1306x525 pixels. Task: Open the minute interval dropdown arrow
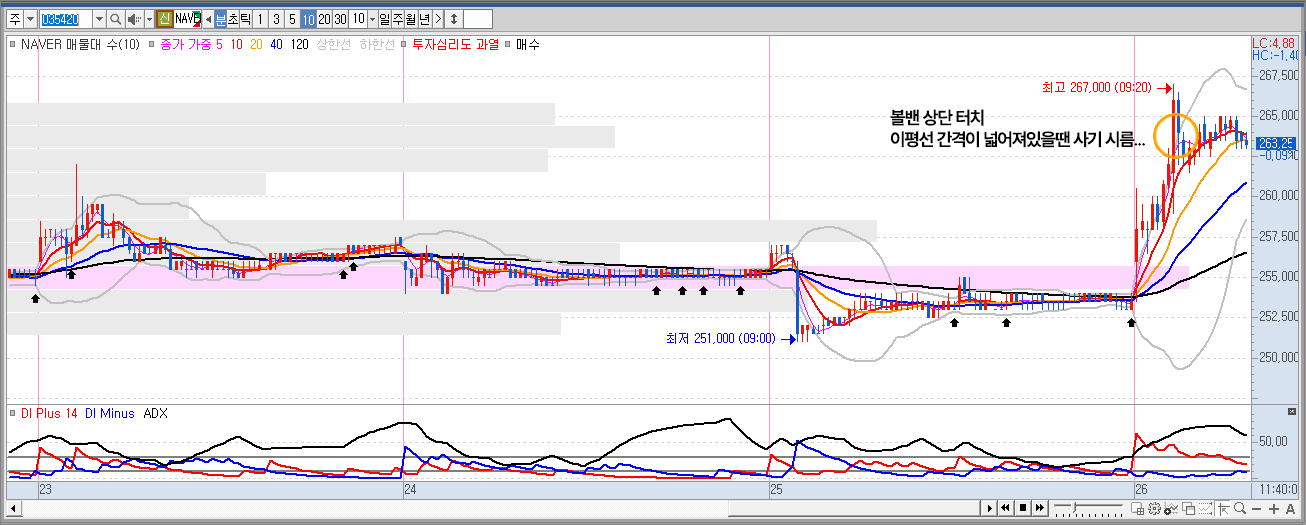pos(372,19)
